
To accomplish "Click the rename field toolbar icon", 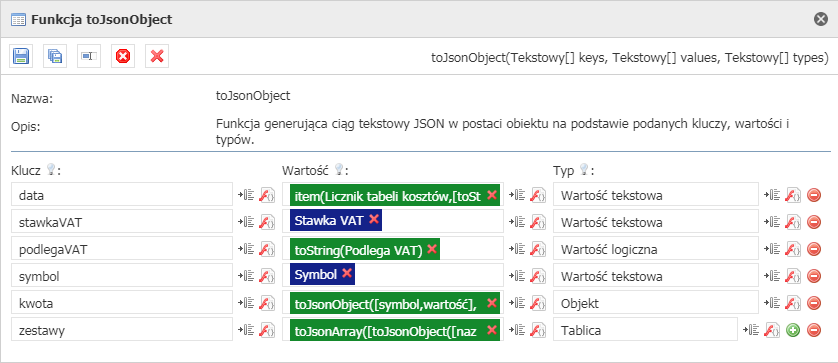I will (x=89, y=56).
